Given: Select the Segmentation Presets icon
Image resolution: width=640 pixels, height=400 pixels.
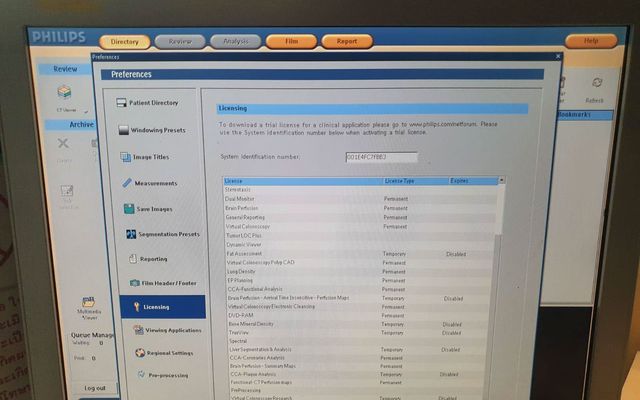Looking at the screenshot, I should point(131,234).
